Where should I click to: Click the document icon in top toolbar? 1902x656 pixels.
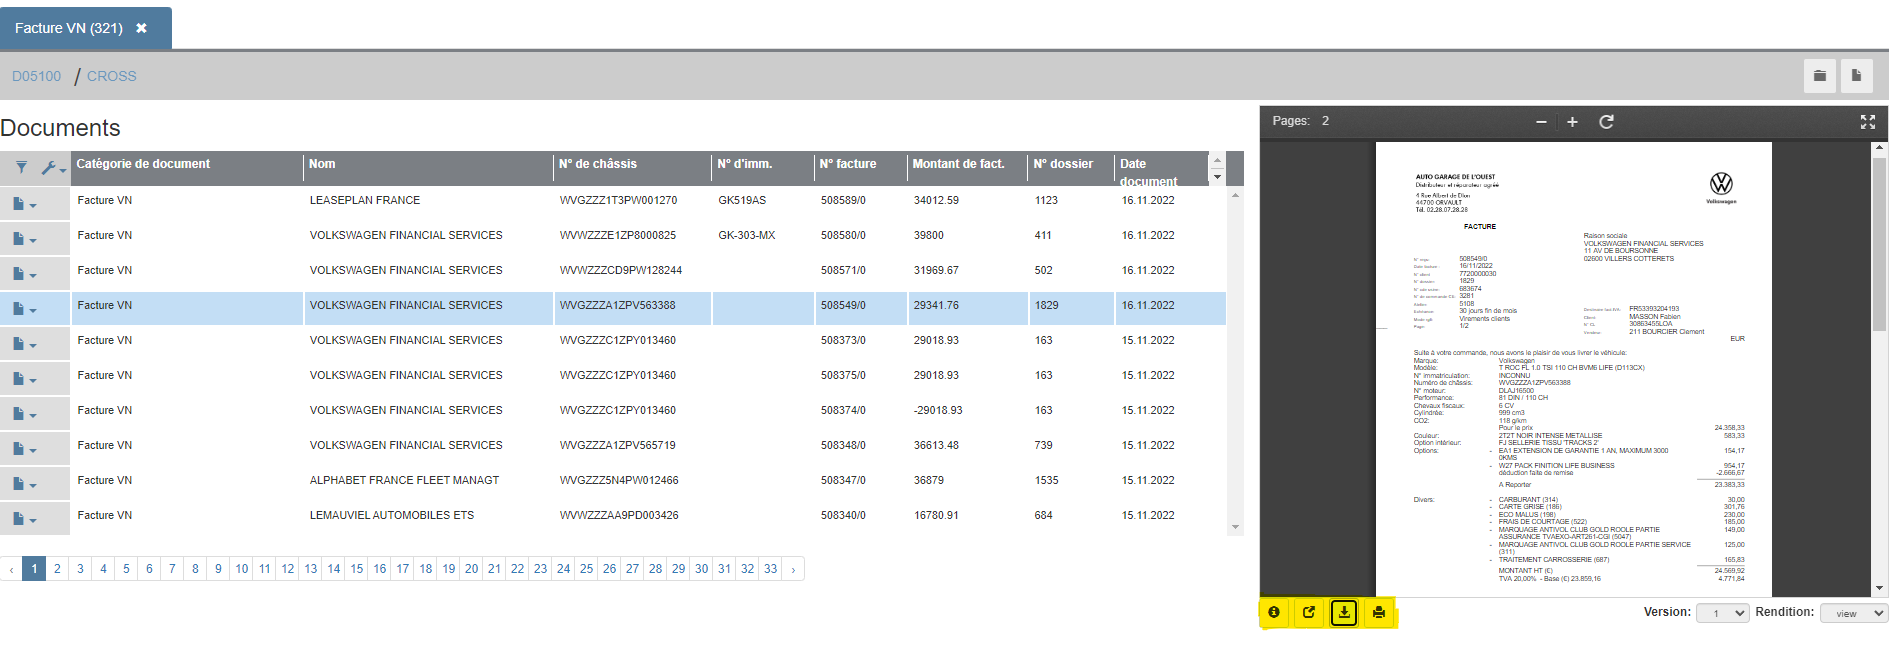click(1857, 76)
